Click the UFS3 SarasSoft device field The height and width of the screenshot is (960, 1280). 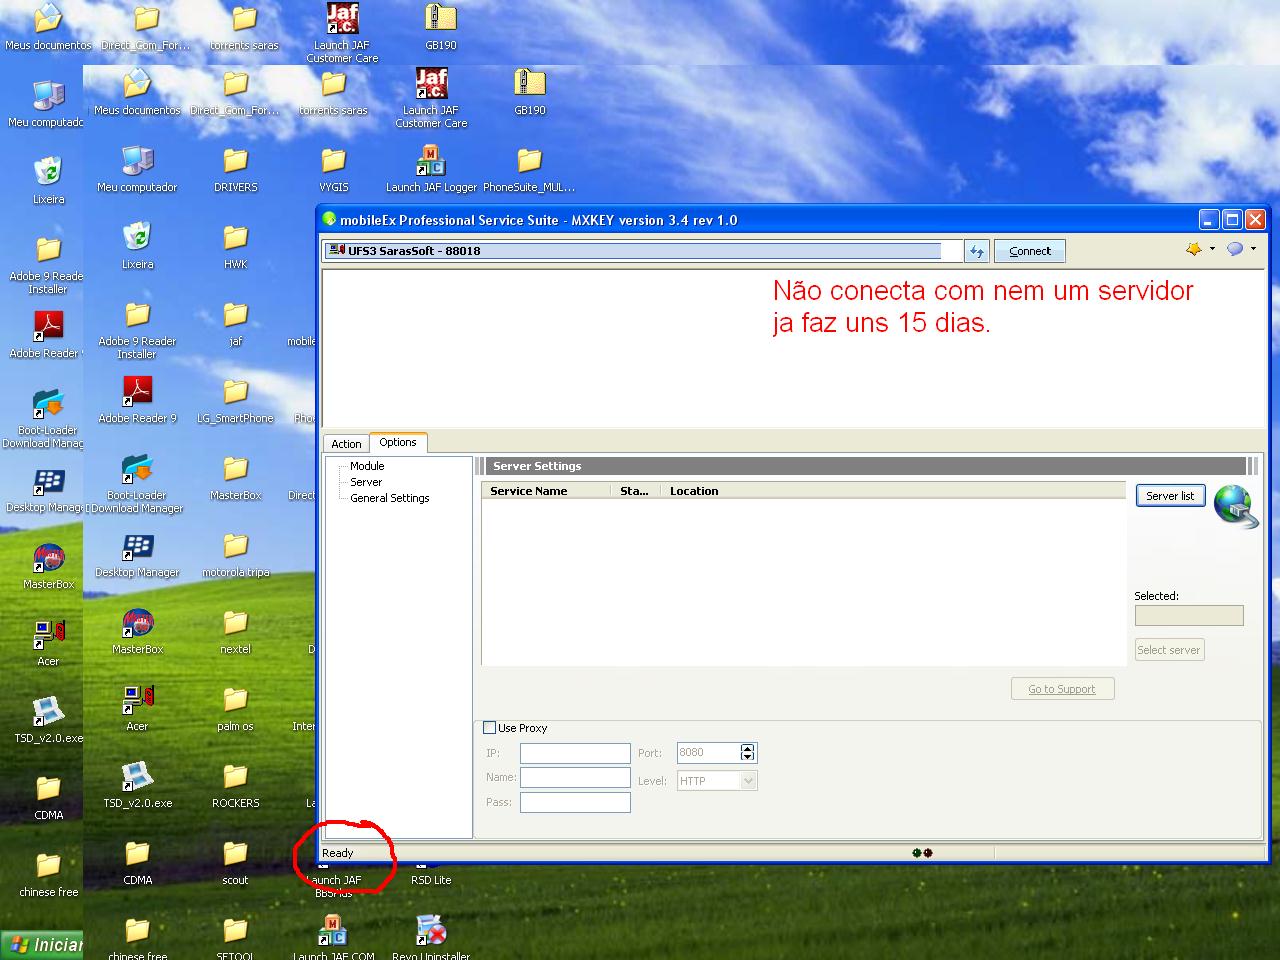642,251
